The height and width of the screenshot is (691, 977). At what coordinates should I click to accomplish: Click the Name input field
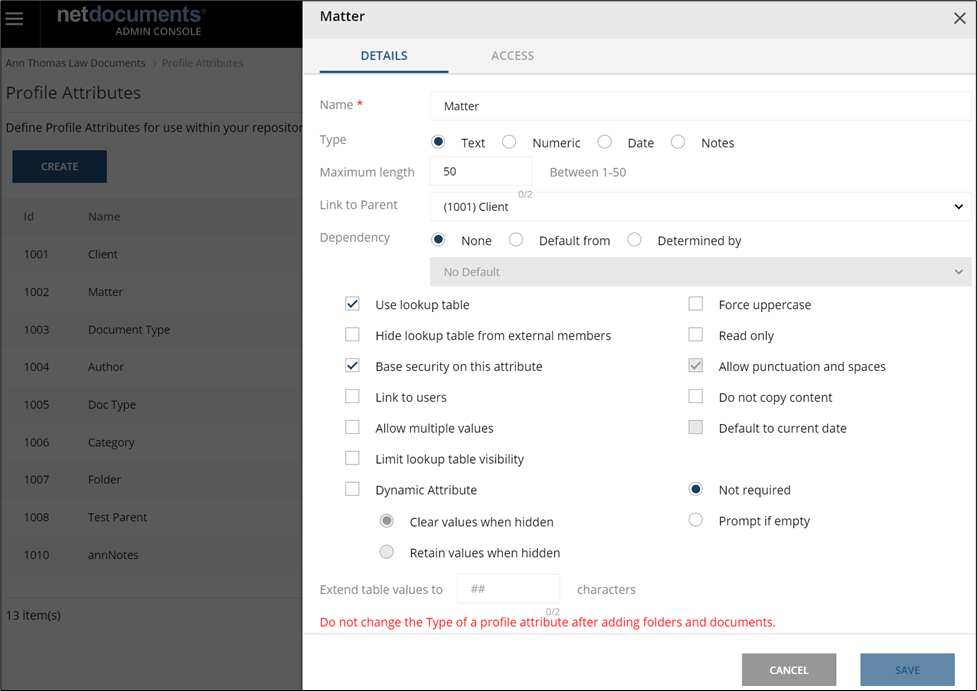point(700,106)
